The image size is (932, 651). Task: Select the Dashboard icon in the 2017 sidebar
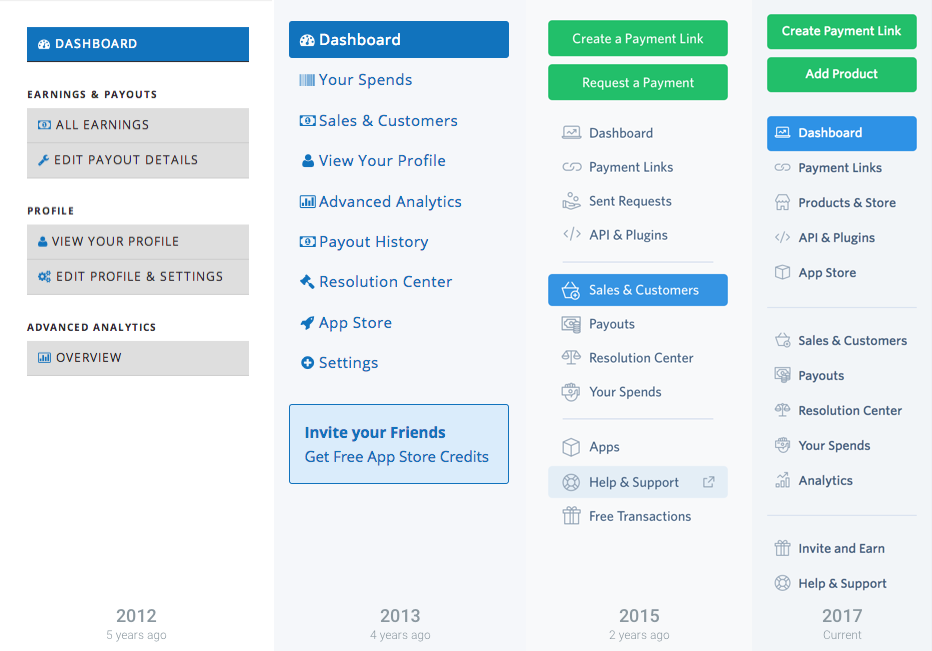782,133
